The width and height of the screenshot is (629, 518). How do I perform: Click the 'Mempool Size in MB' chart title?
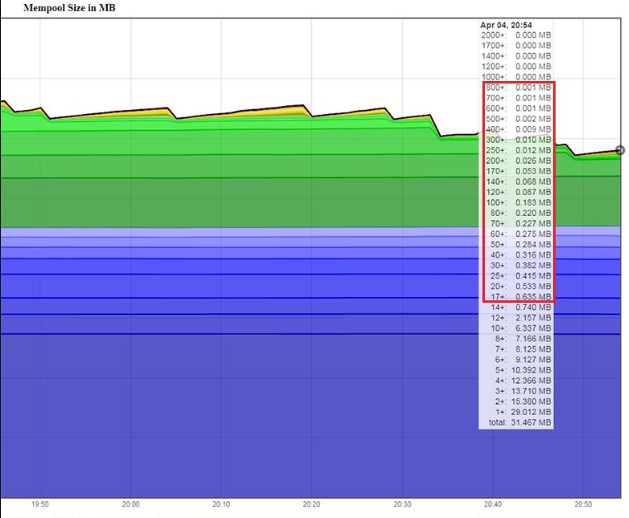[x=66, y=8]
